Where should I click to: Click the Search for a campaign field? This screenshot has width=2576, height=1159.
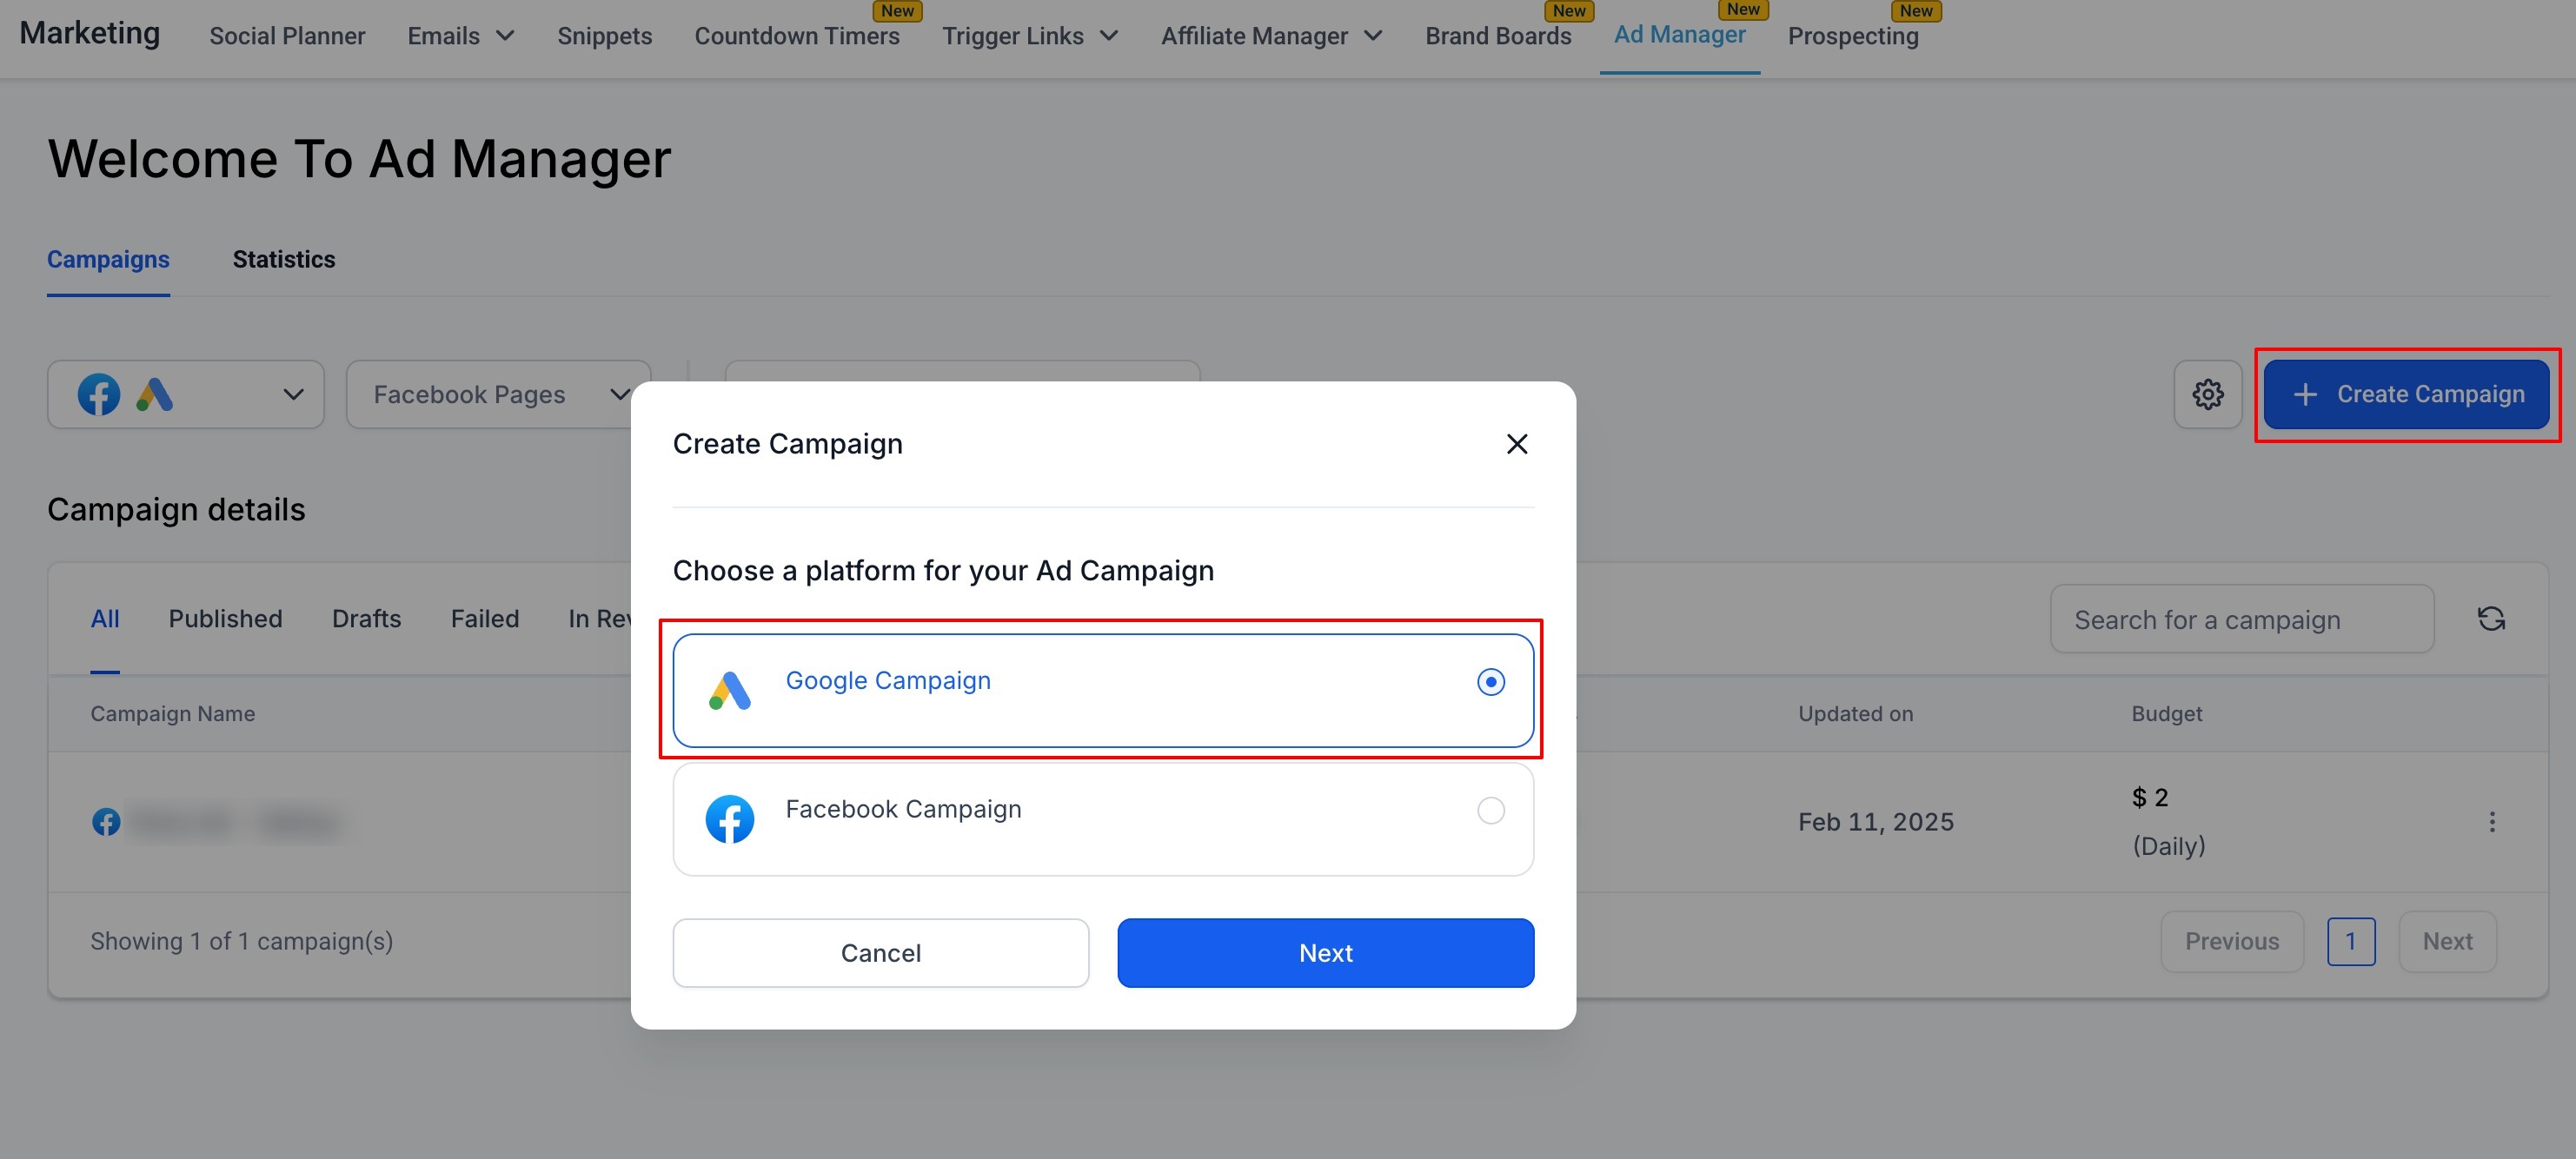point(2241,619)
